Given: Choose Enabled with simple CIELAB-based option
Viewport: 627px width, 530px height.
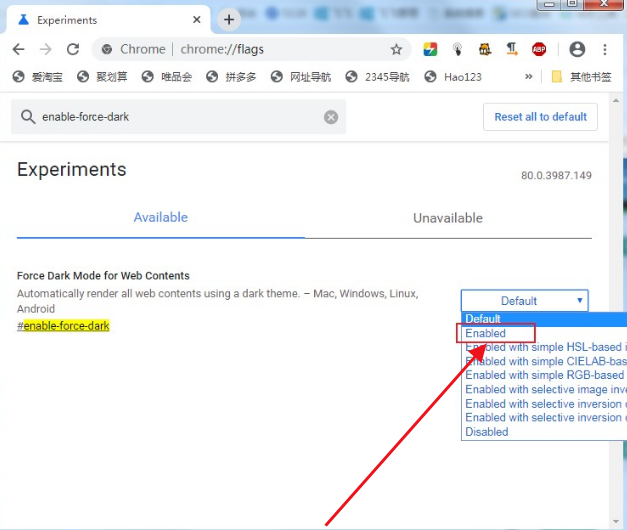Looking at the screenshot, I should (x=544, y=361).
